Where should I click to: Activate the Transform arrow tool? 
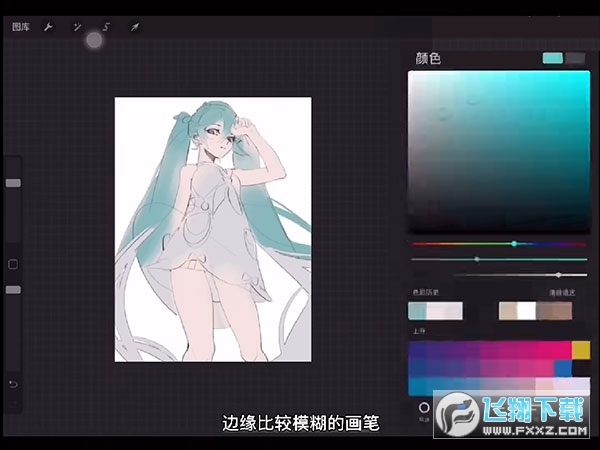pyautogui.click(x=135, y=27)
